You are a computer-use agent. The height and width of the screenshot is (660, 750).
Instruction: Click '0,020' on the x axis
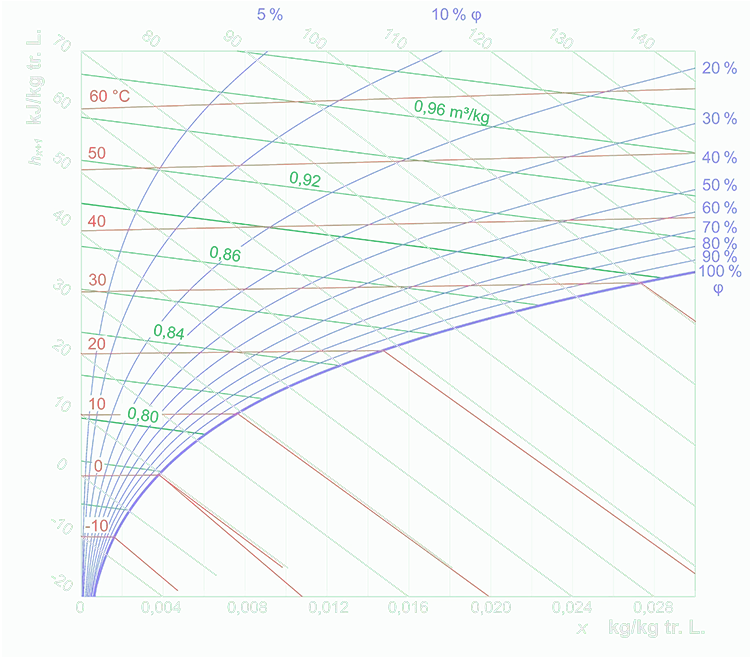[491, 607]
